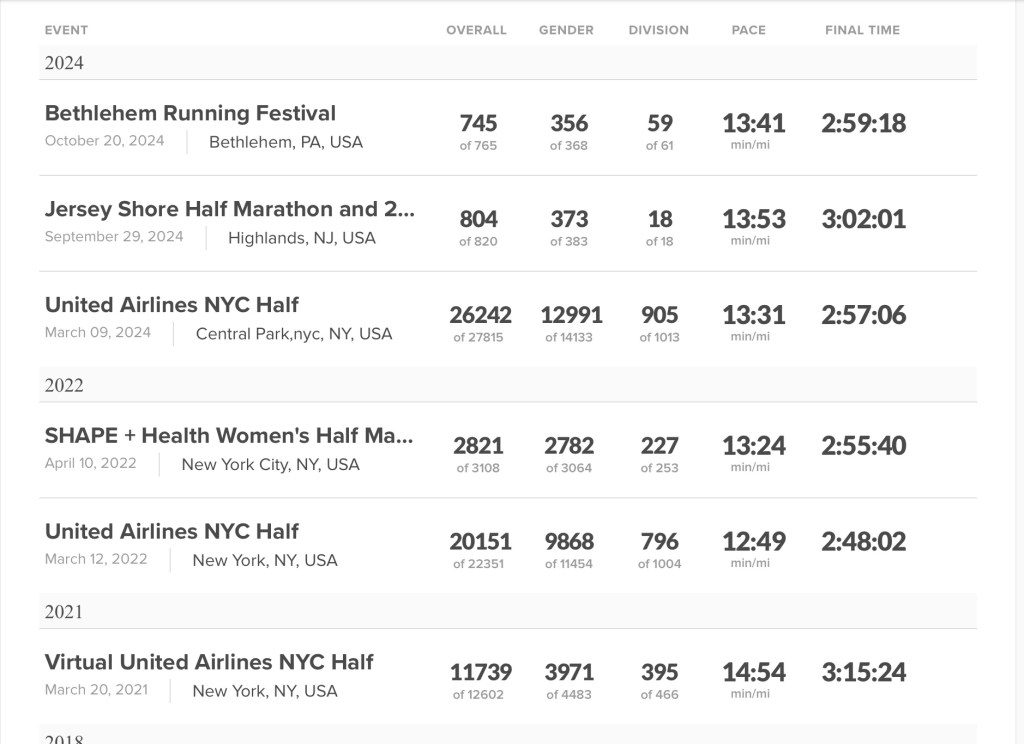Click division rank 395 of 466
Screen dimensions: 1024x744
[x=659, y=678]
